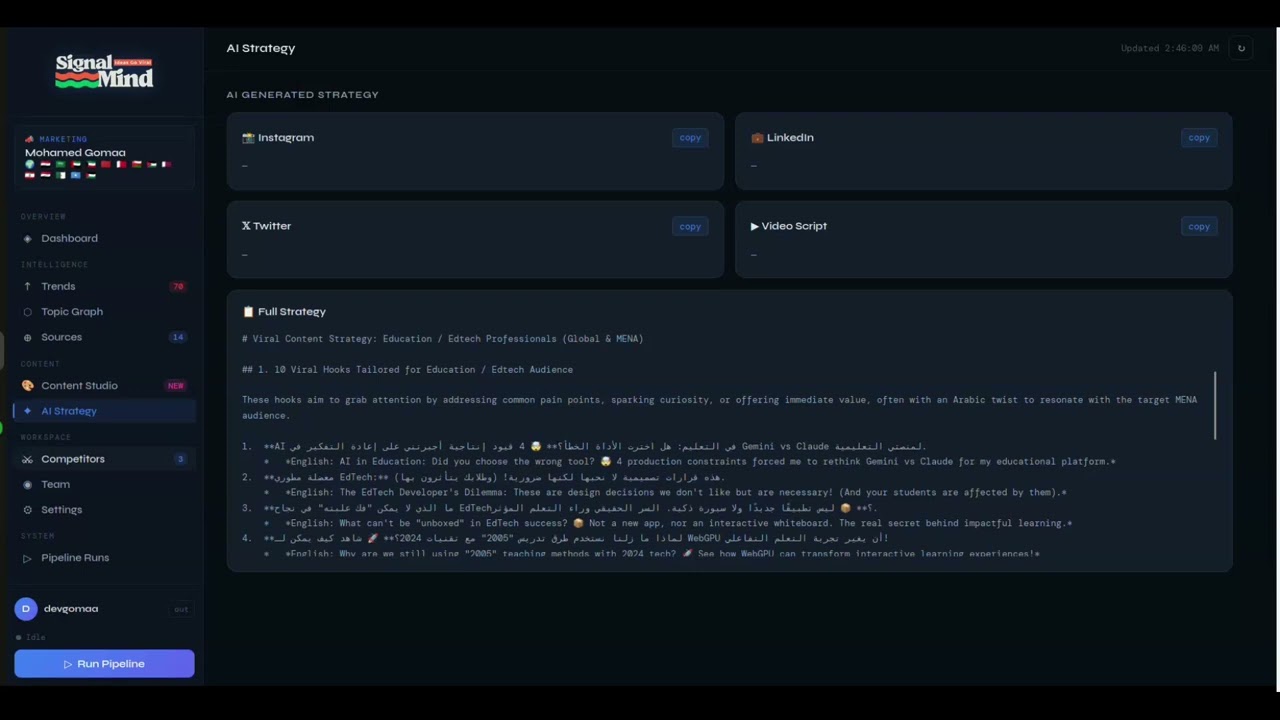
Task: Click the Pipeline Runs play icon
Action: pyautogui.click(x=27, y=558)
